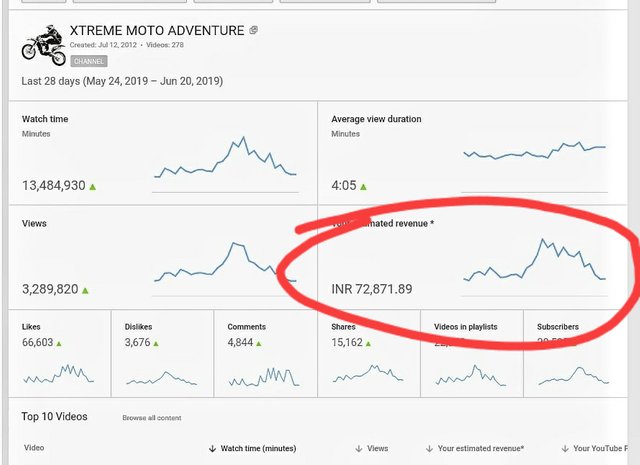Viewport: 640px width, 465px height.
Task: Click the comments count 4,844
Action: click(x=240, y=342)
